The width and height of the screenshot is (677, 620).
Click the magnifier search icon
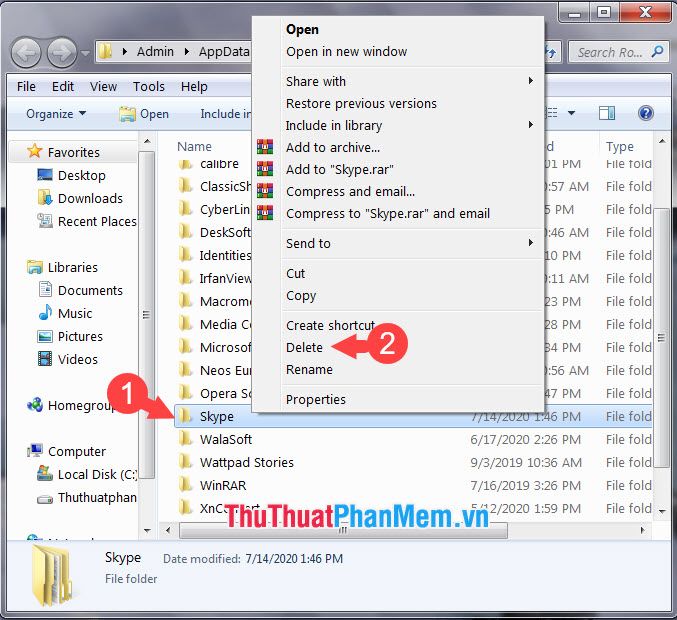pyautogui.click(x=658, y=52)
